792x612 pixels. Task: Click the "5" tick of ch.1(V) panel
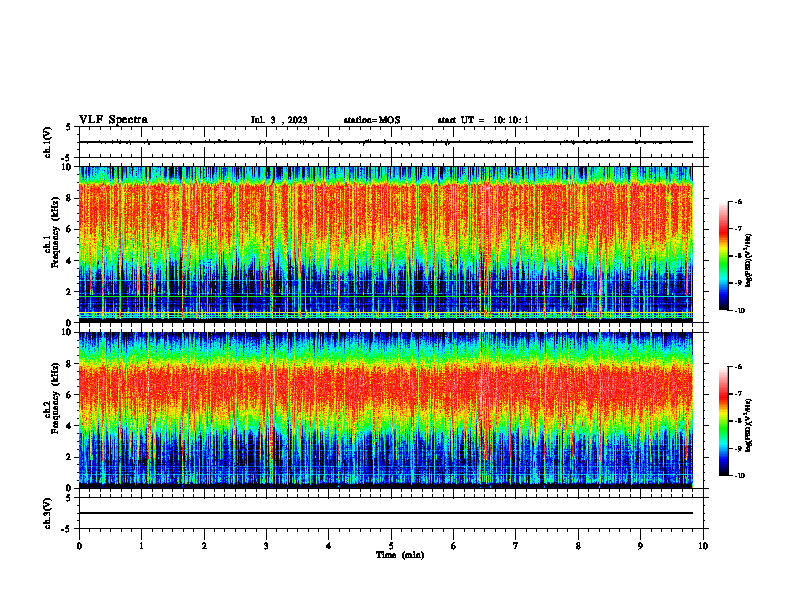[x=70, y=127]
